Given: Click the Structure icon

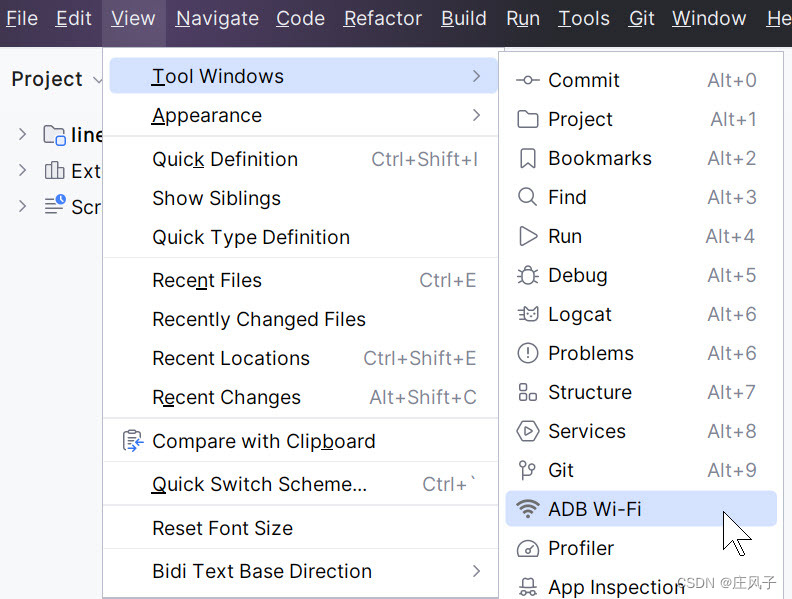Looking at the screenshot, I should click(527, 392).
